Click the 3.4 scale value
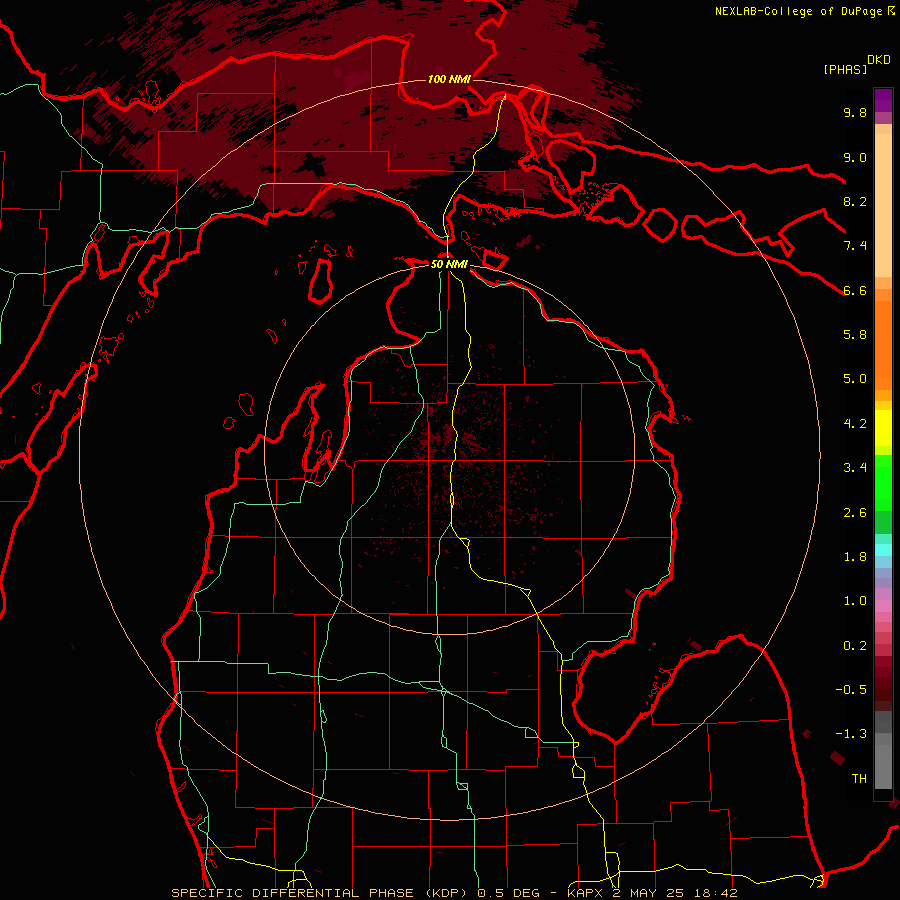The height and width of the screenshot is (900, 900). tap(855, 468)
